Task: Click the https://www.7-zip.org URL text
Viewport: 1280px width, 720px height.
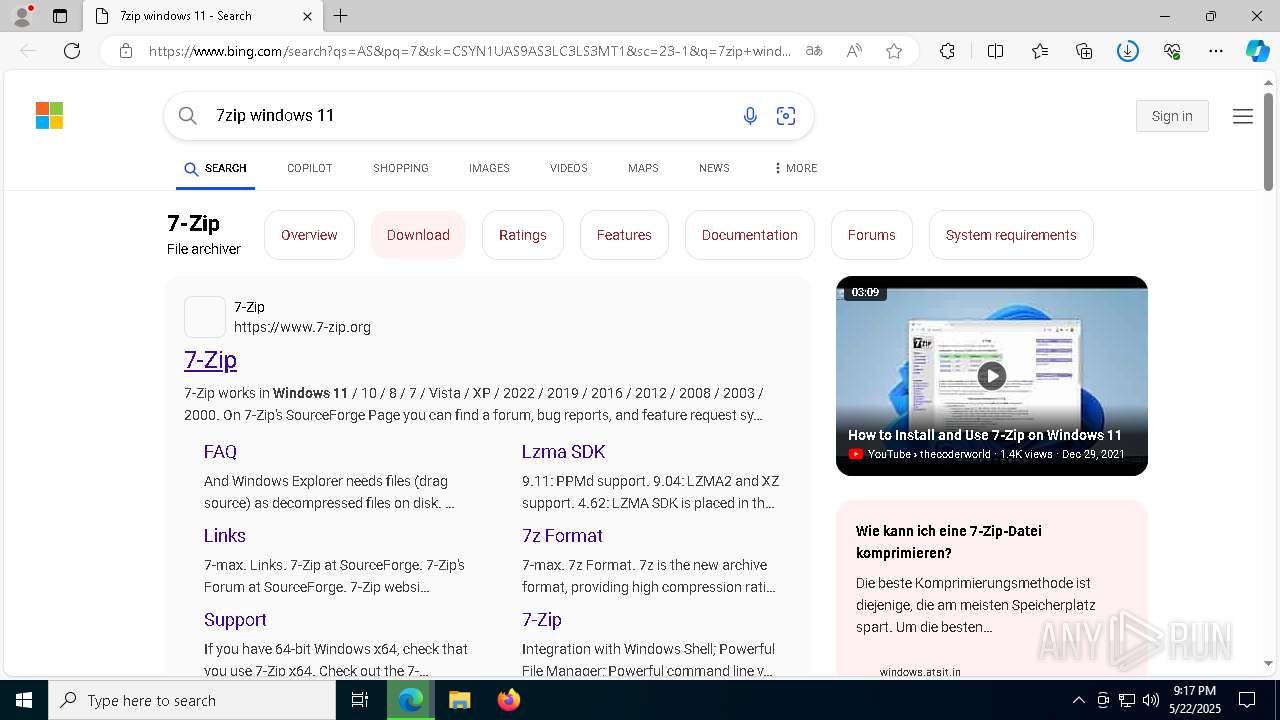Action: point(302,327)
